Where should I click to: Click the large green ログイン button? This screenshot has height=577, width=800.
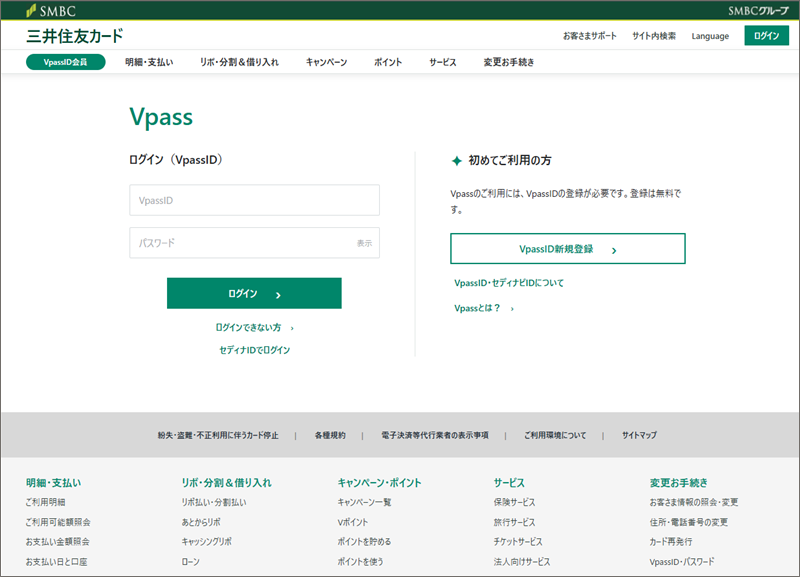[x=254, y=293]
